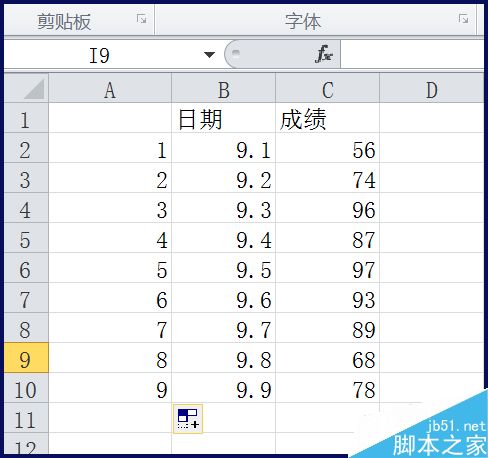Select highlighted row 9 header
Screen dimensions: 488x458
tap(26, 358)
